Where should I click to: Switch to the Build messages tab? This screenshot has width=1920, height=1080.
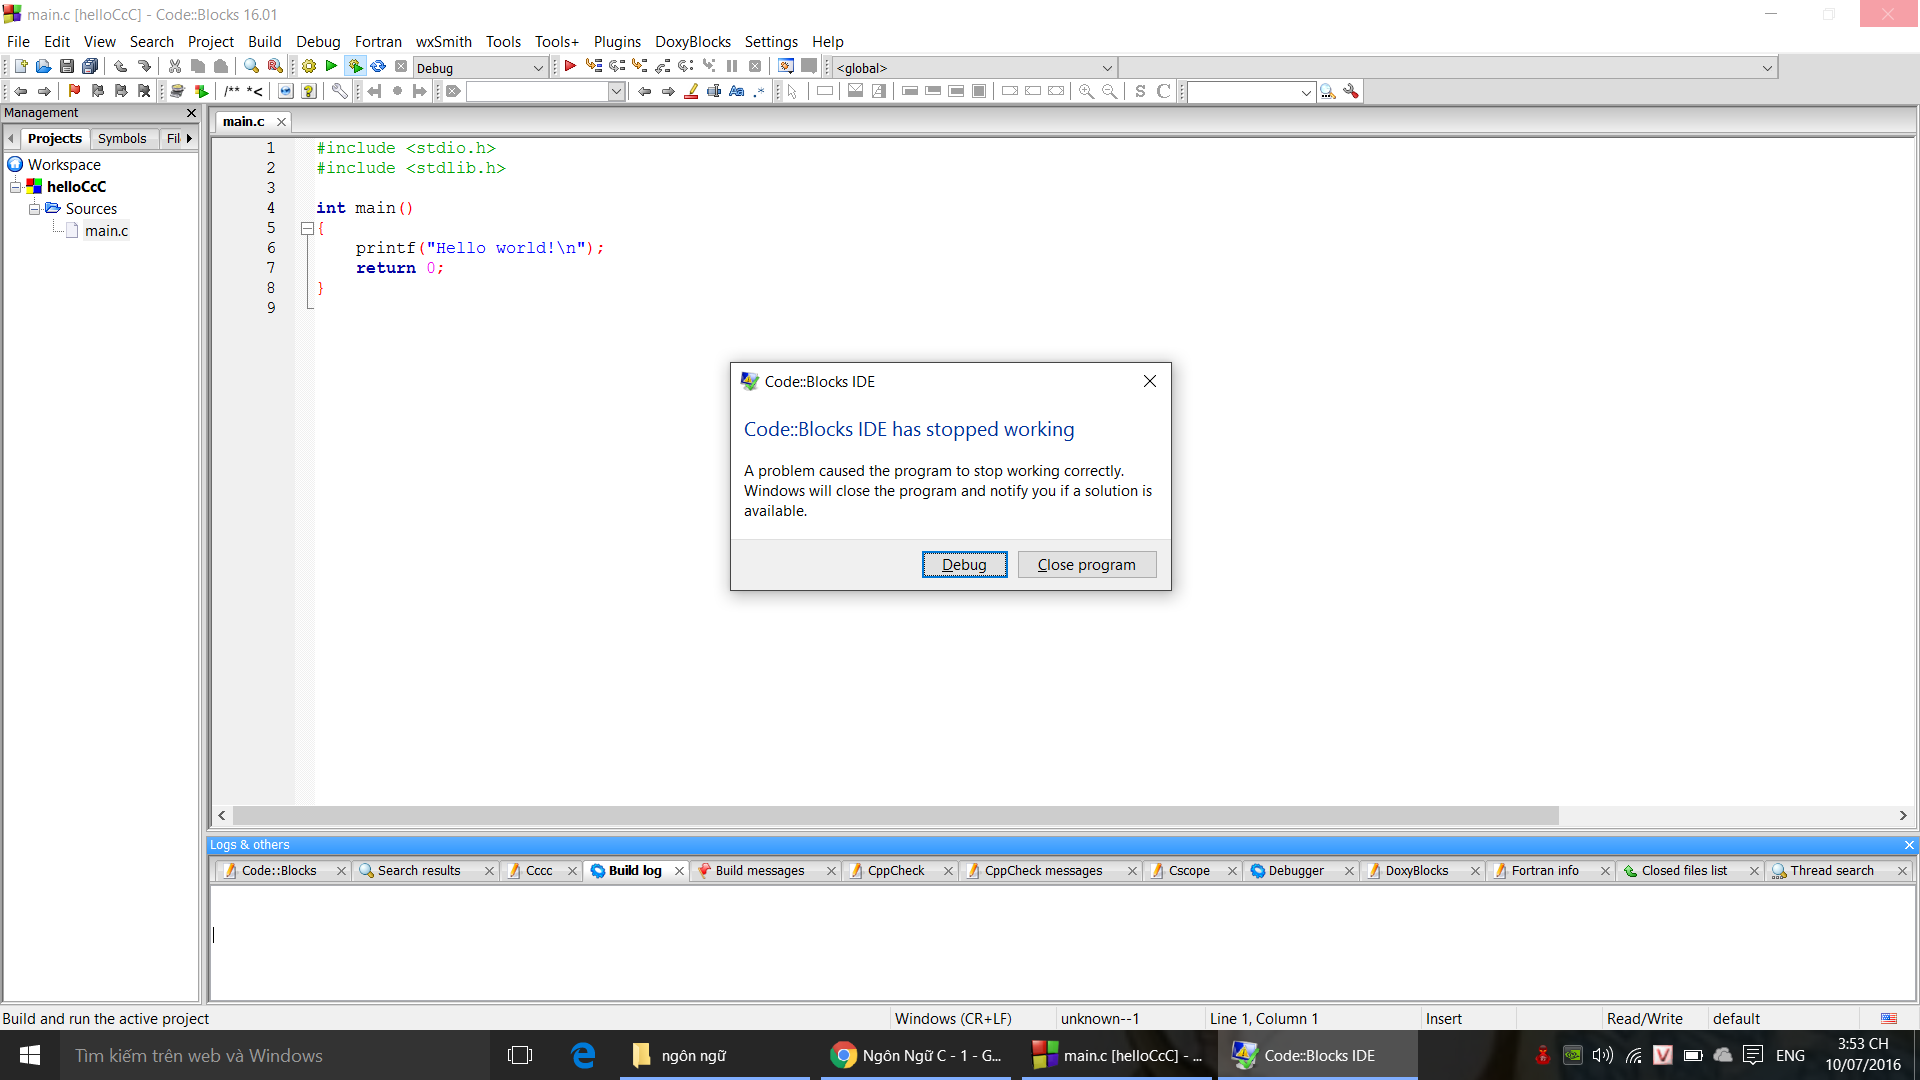tap(759, 871)
